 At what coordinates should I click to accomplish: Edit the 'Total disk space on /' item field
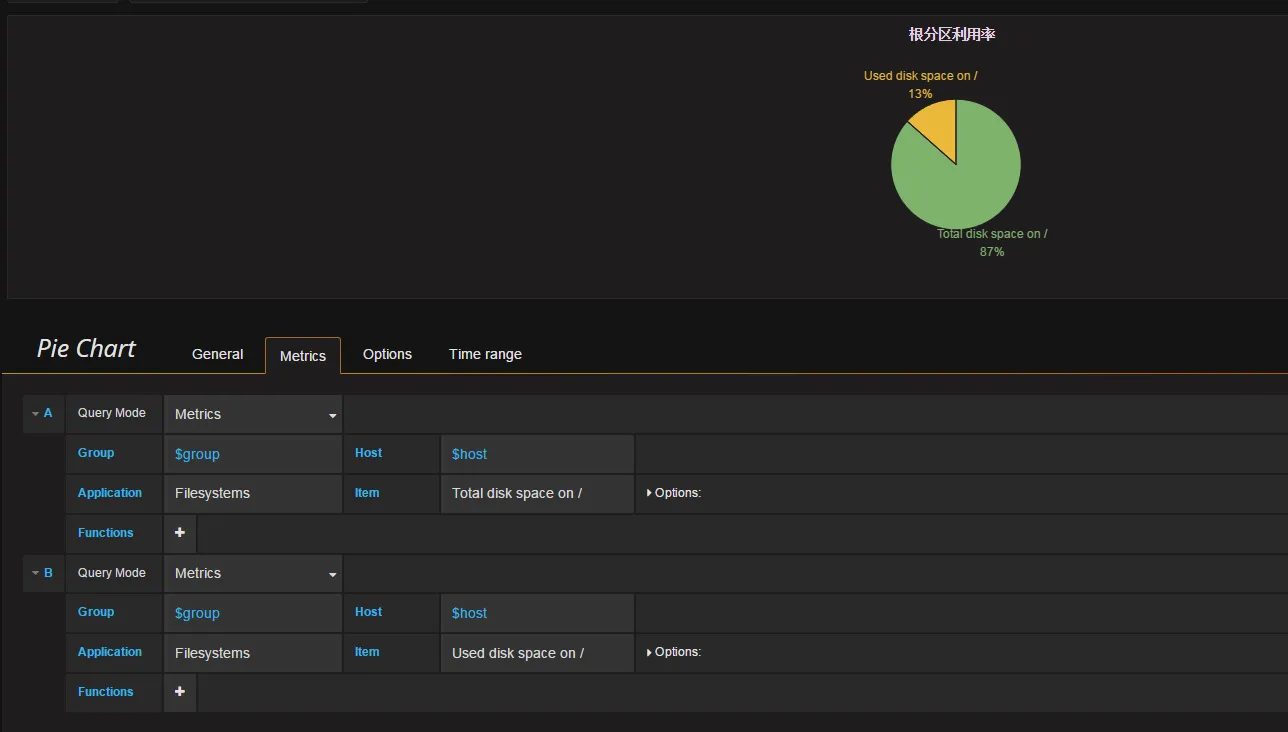(x=537, y=493)
